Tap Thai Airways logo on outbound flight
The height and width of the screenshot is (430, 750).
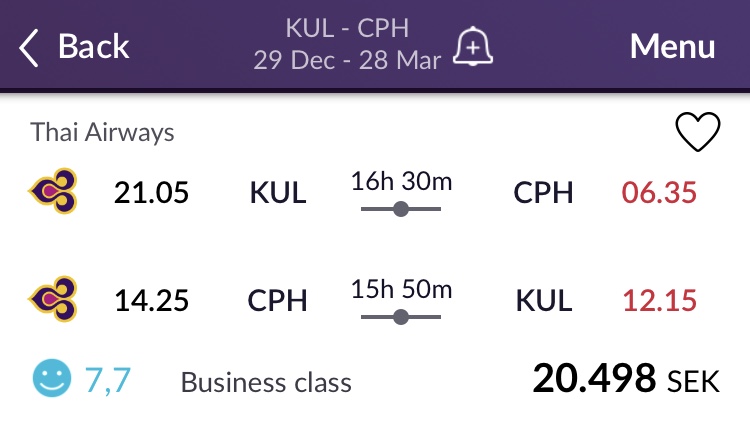pyautogui.click(x=53, y=191)
